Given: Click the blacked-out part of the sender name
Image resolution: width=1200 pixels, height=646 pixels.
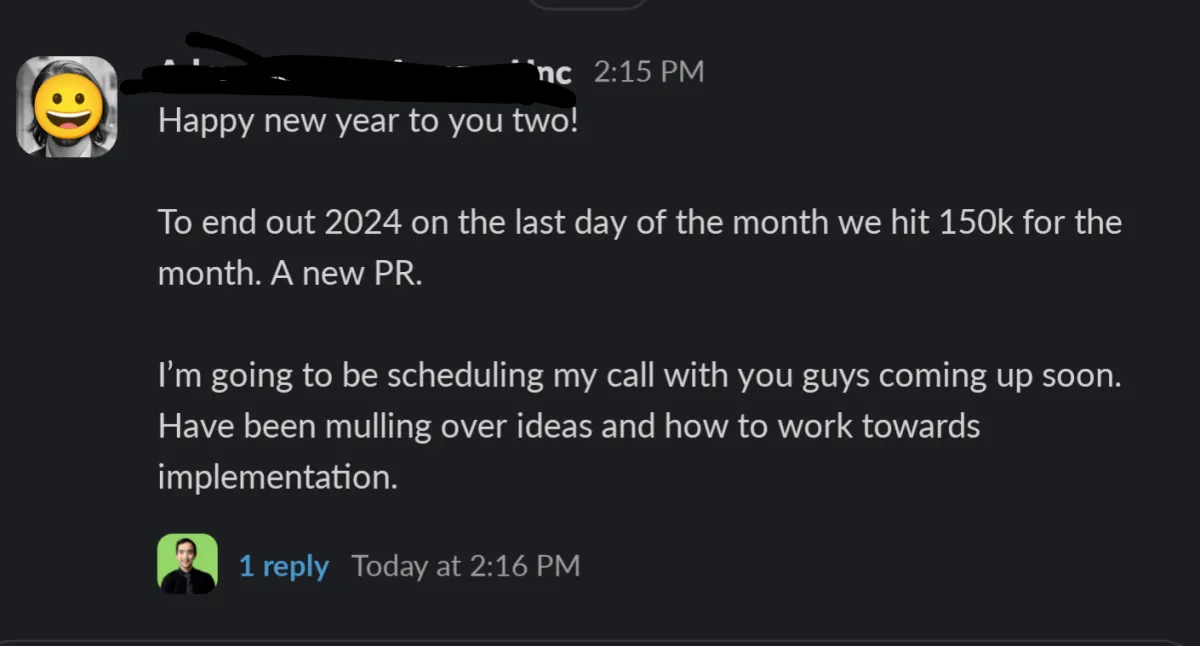Looking at the screenshot, I should point(350,72).
